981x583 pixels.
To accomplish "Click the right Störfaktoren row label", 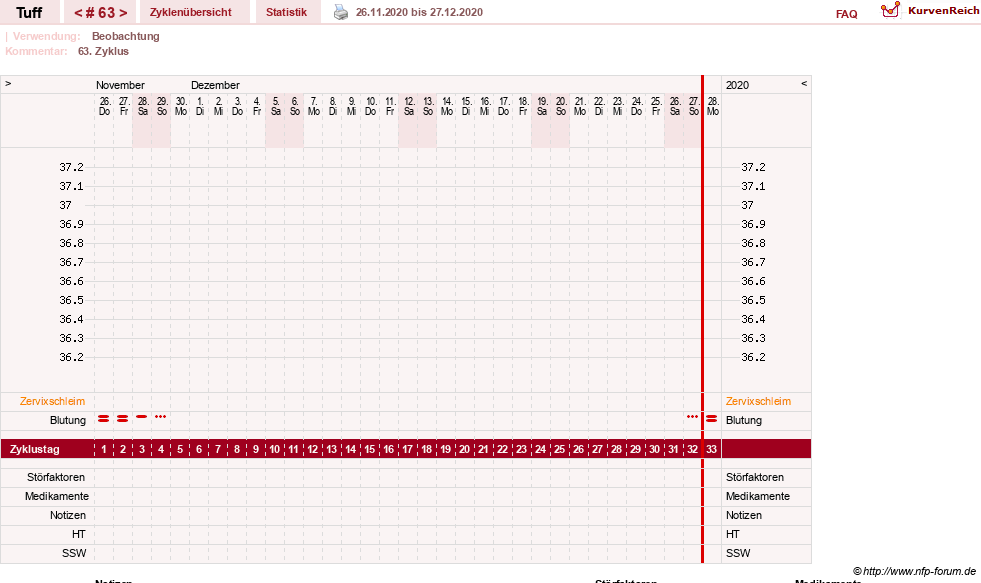I will click(x=755, y=477).
